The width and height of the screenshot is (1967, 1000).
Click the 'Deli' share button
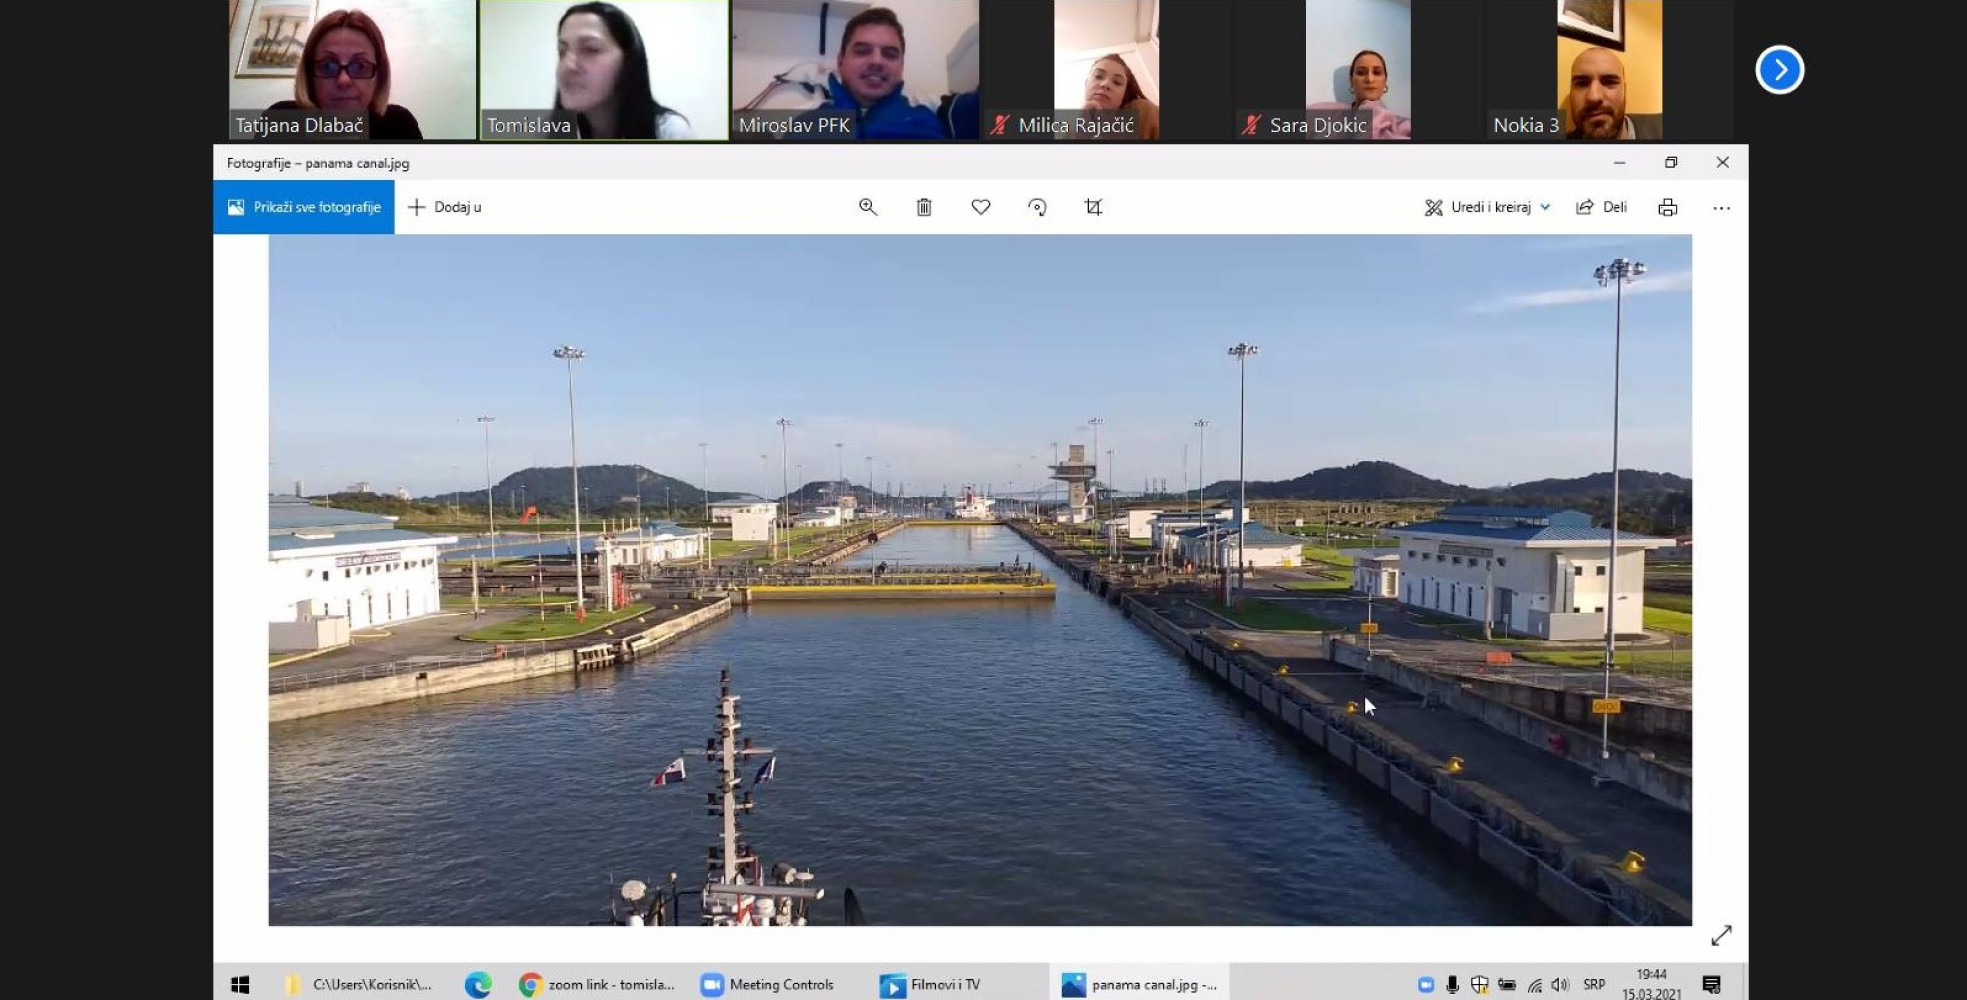(1602, 207)
